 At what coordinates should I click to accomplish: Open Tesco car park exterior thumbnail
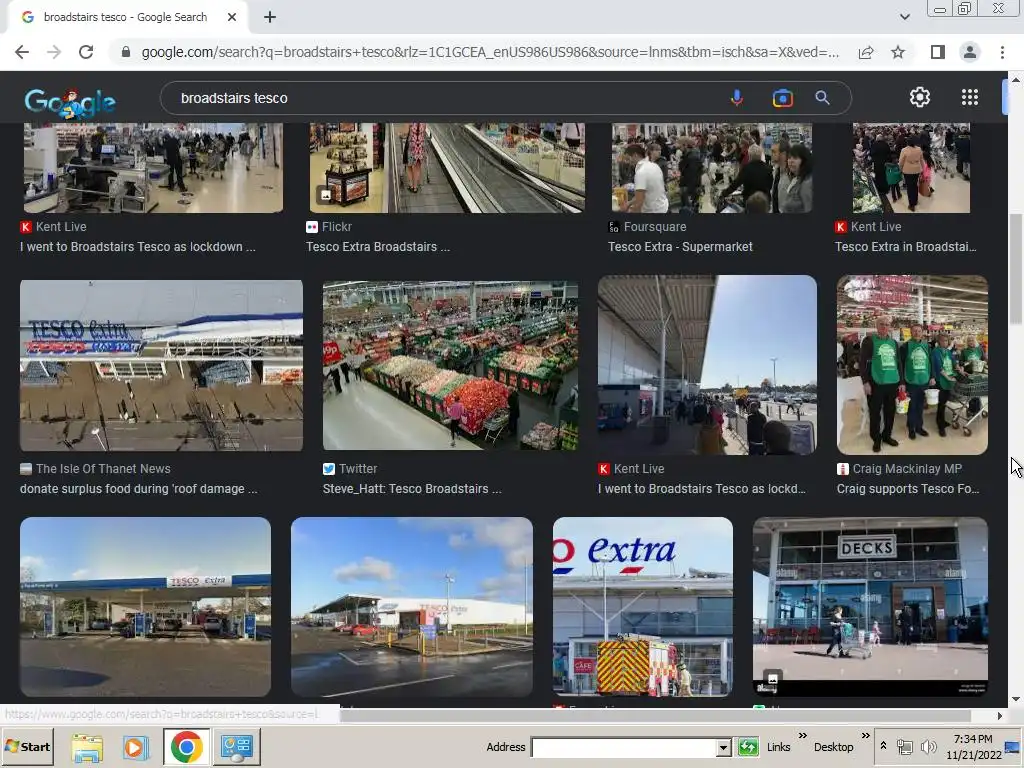coord(411,607)
